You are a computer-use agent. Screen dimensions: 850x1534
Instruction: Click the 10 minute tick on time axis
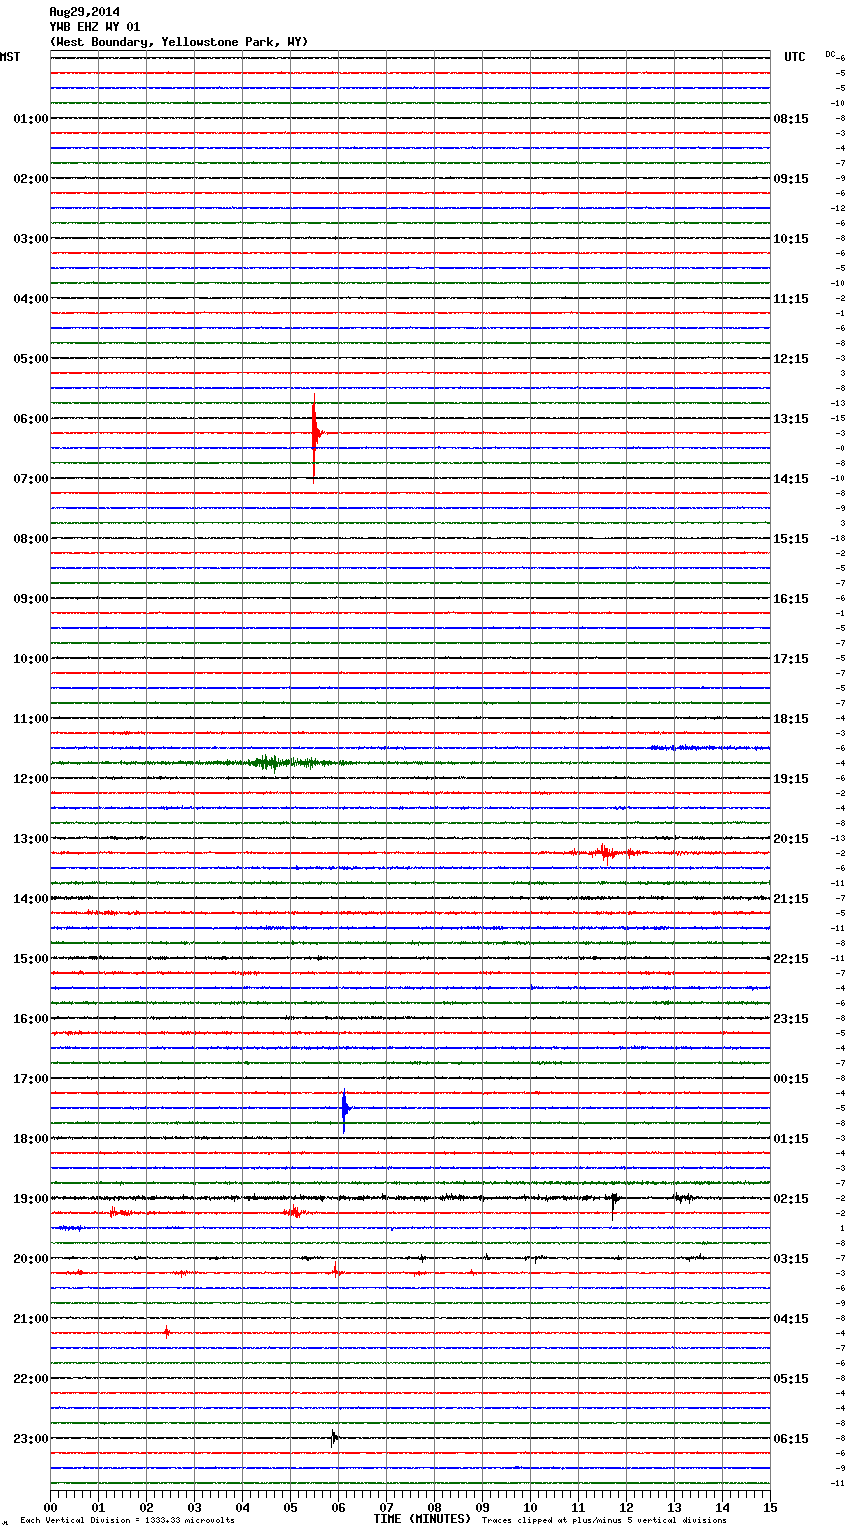pos(530,1507)
